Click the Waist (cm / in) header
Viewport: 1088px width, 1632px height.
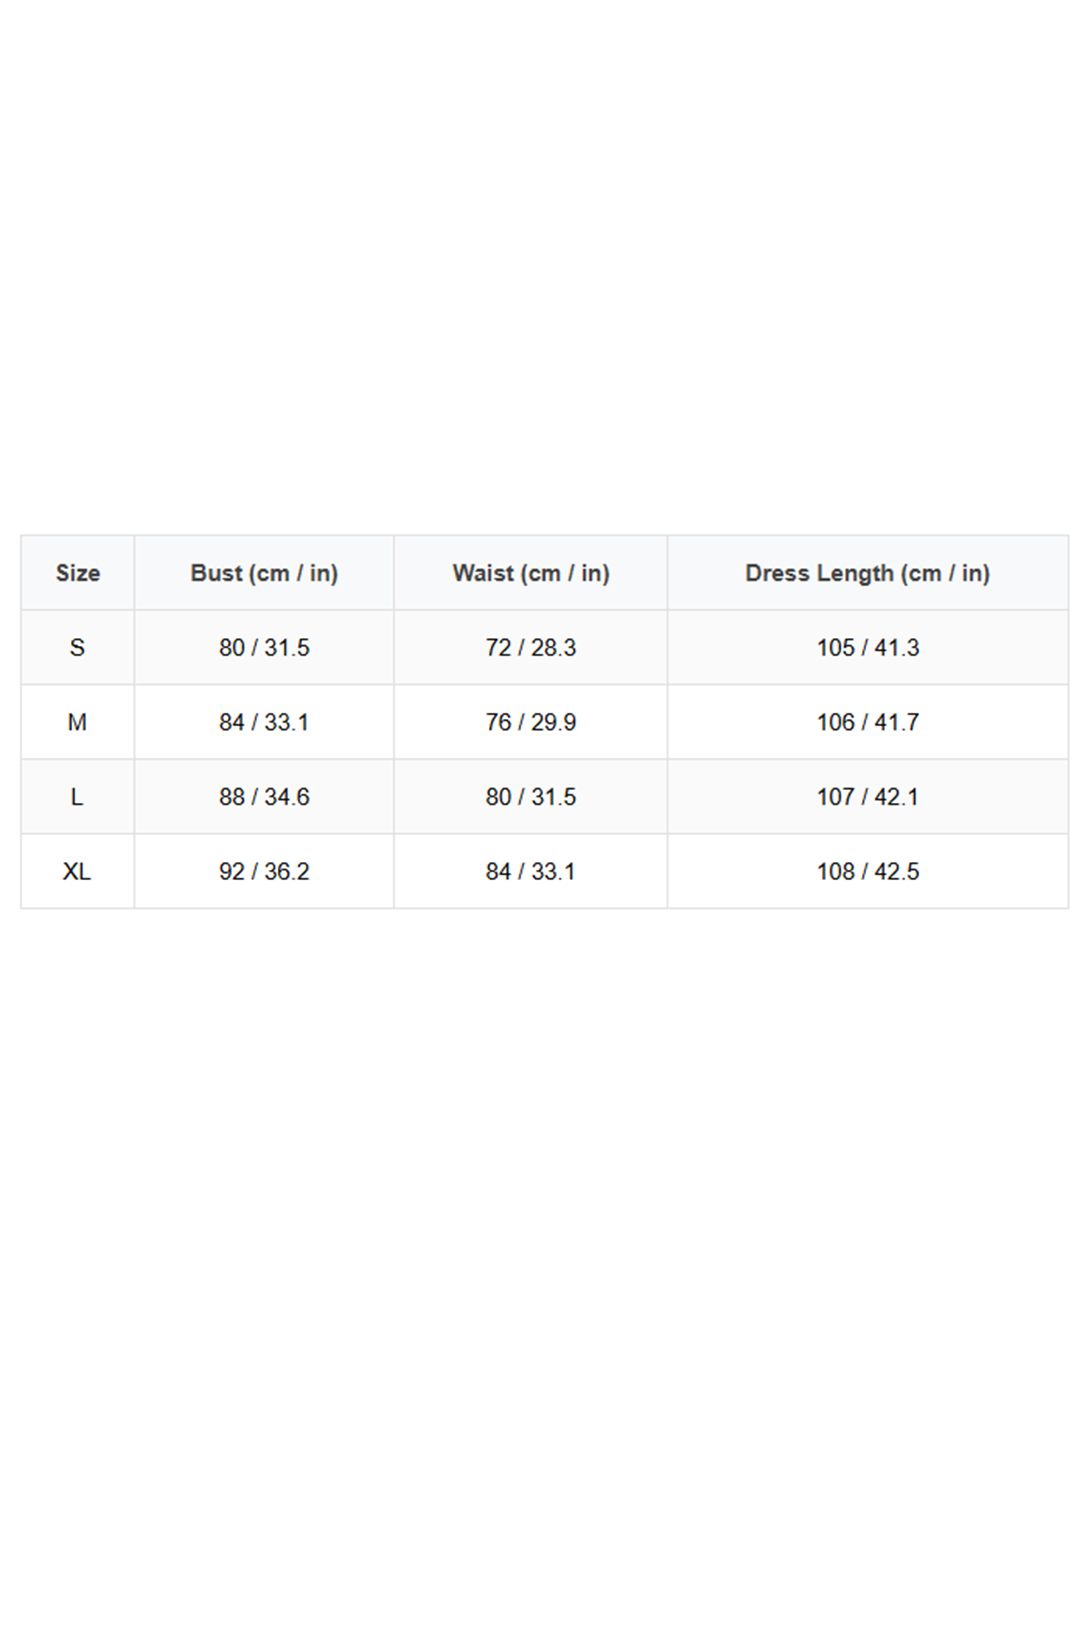pyautogui.click(x=531, y=573)
